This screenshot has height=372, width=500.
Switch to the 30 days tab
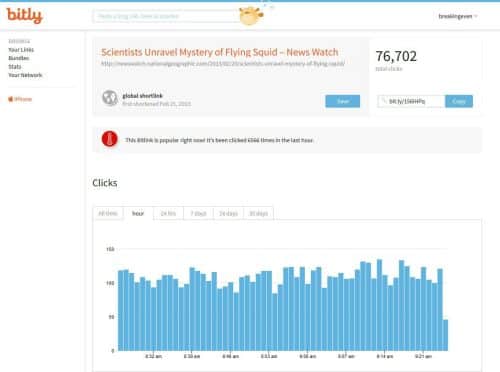click(258, 213)
